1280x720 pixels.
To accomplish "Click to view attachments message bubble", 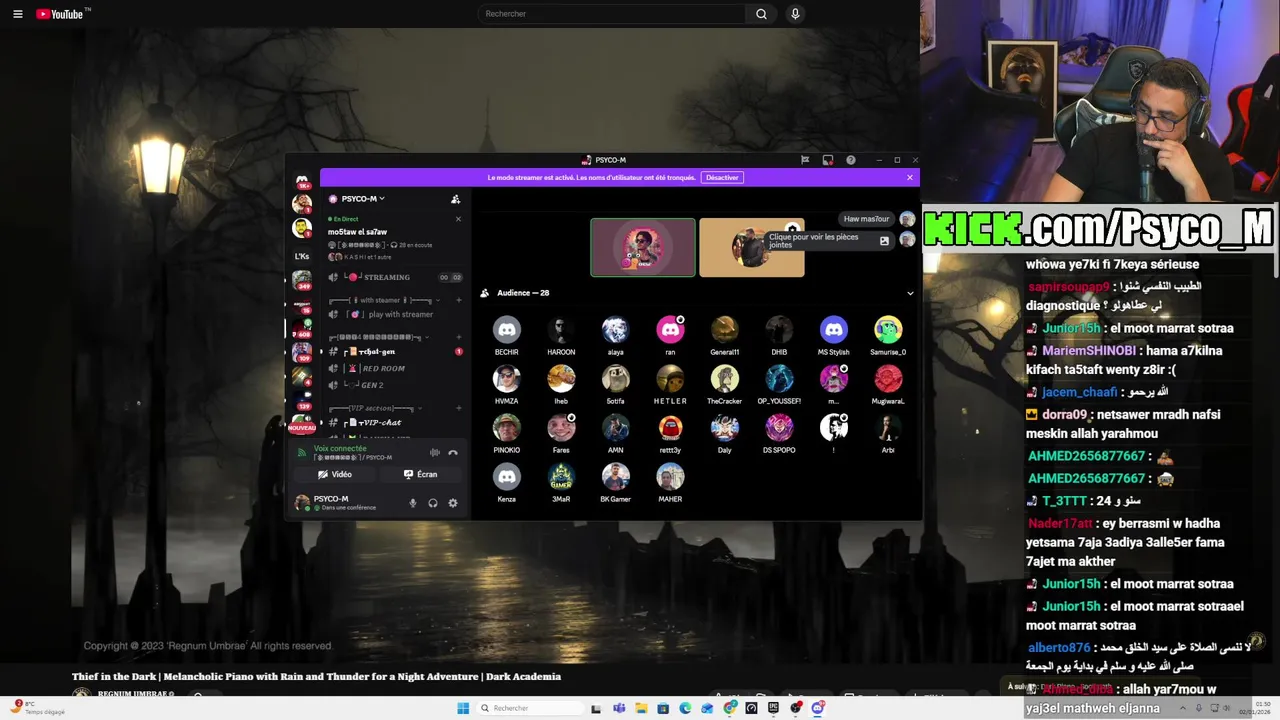I will click(x=828, y=241).
